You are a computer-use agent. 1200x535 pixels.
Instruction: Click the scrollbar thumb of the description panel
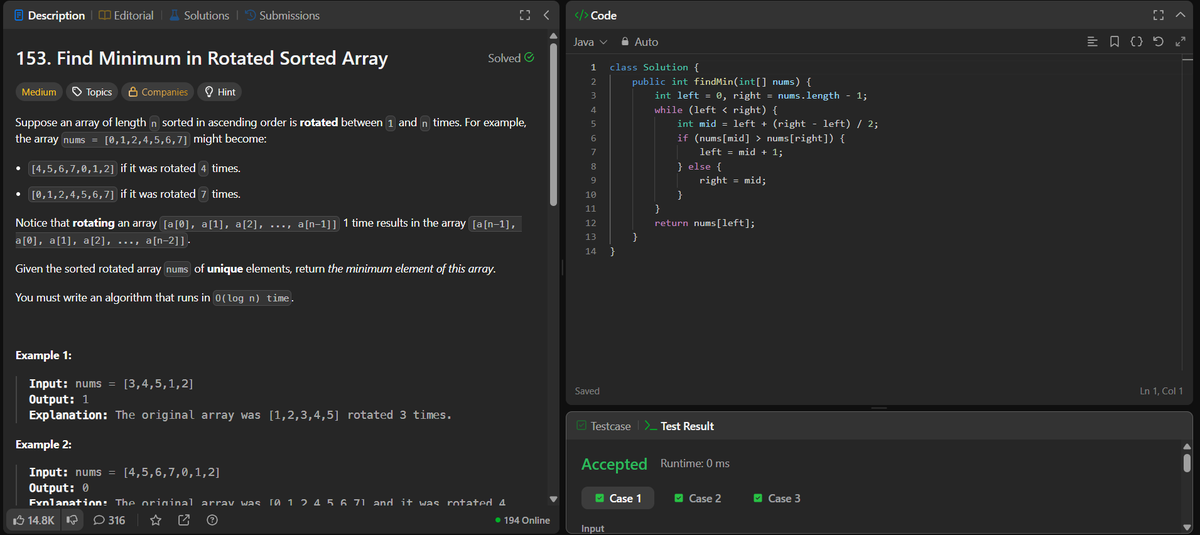553,125
